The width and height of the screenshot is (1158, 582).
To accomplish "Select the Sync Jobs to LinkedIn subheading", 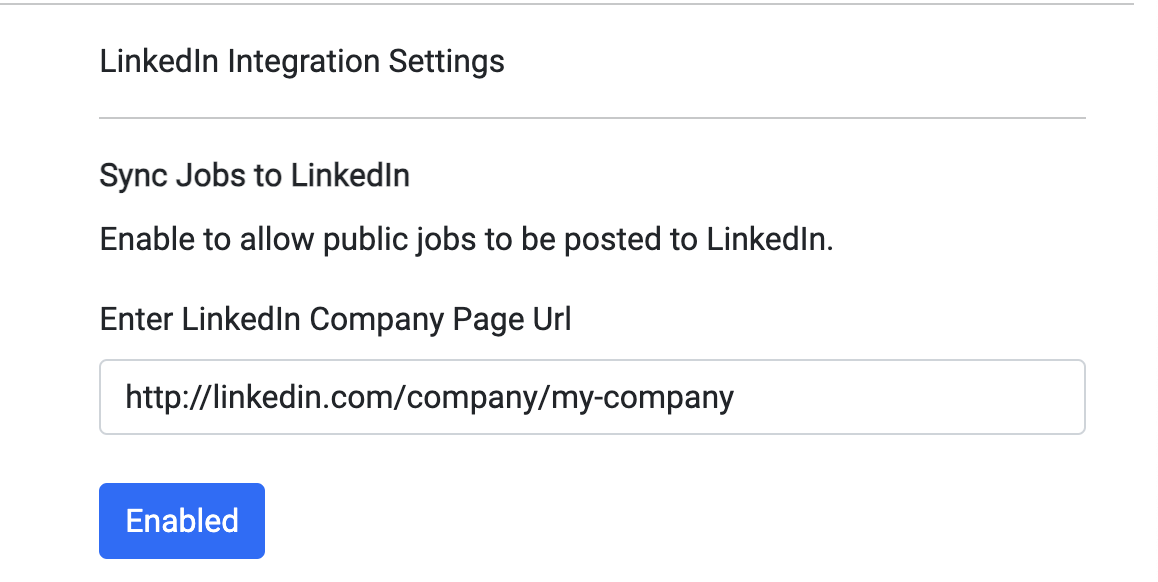I will 254,177.
